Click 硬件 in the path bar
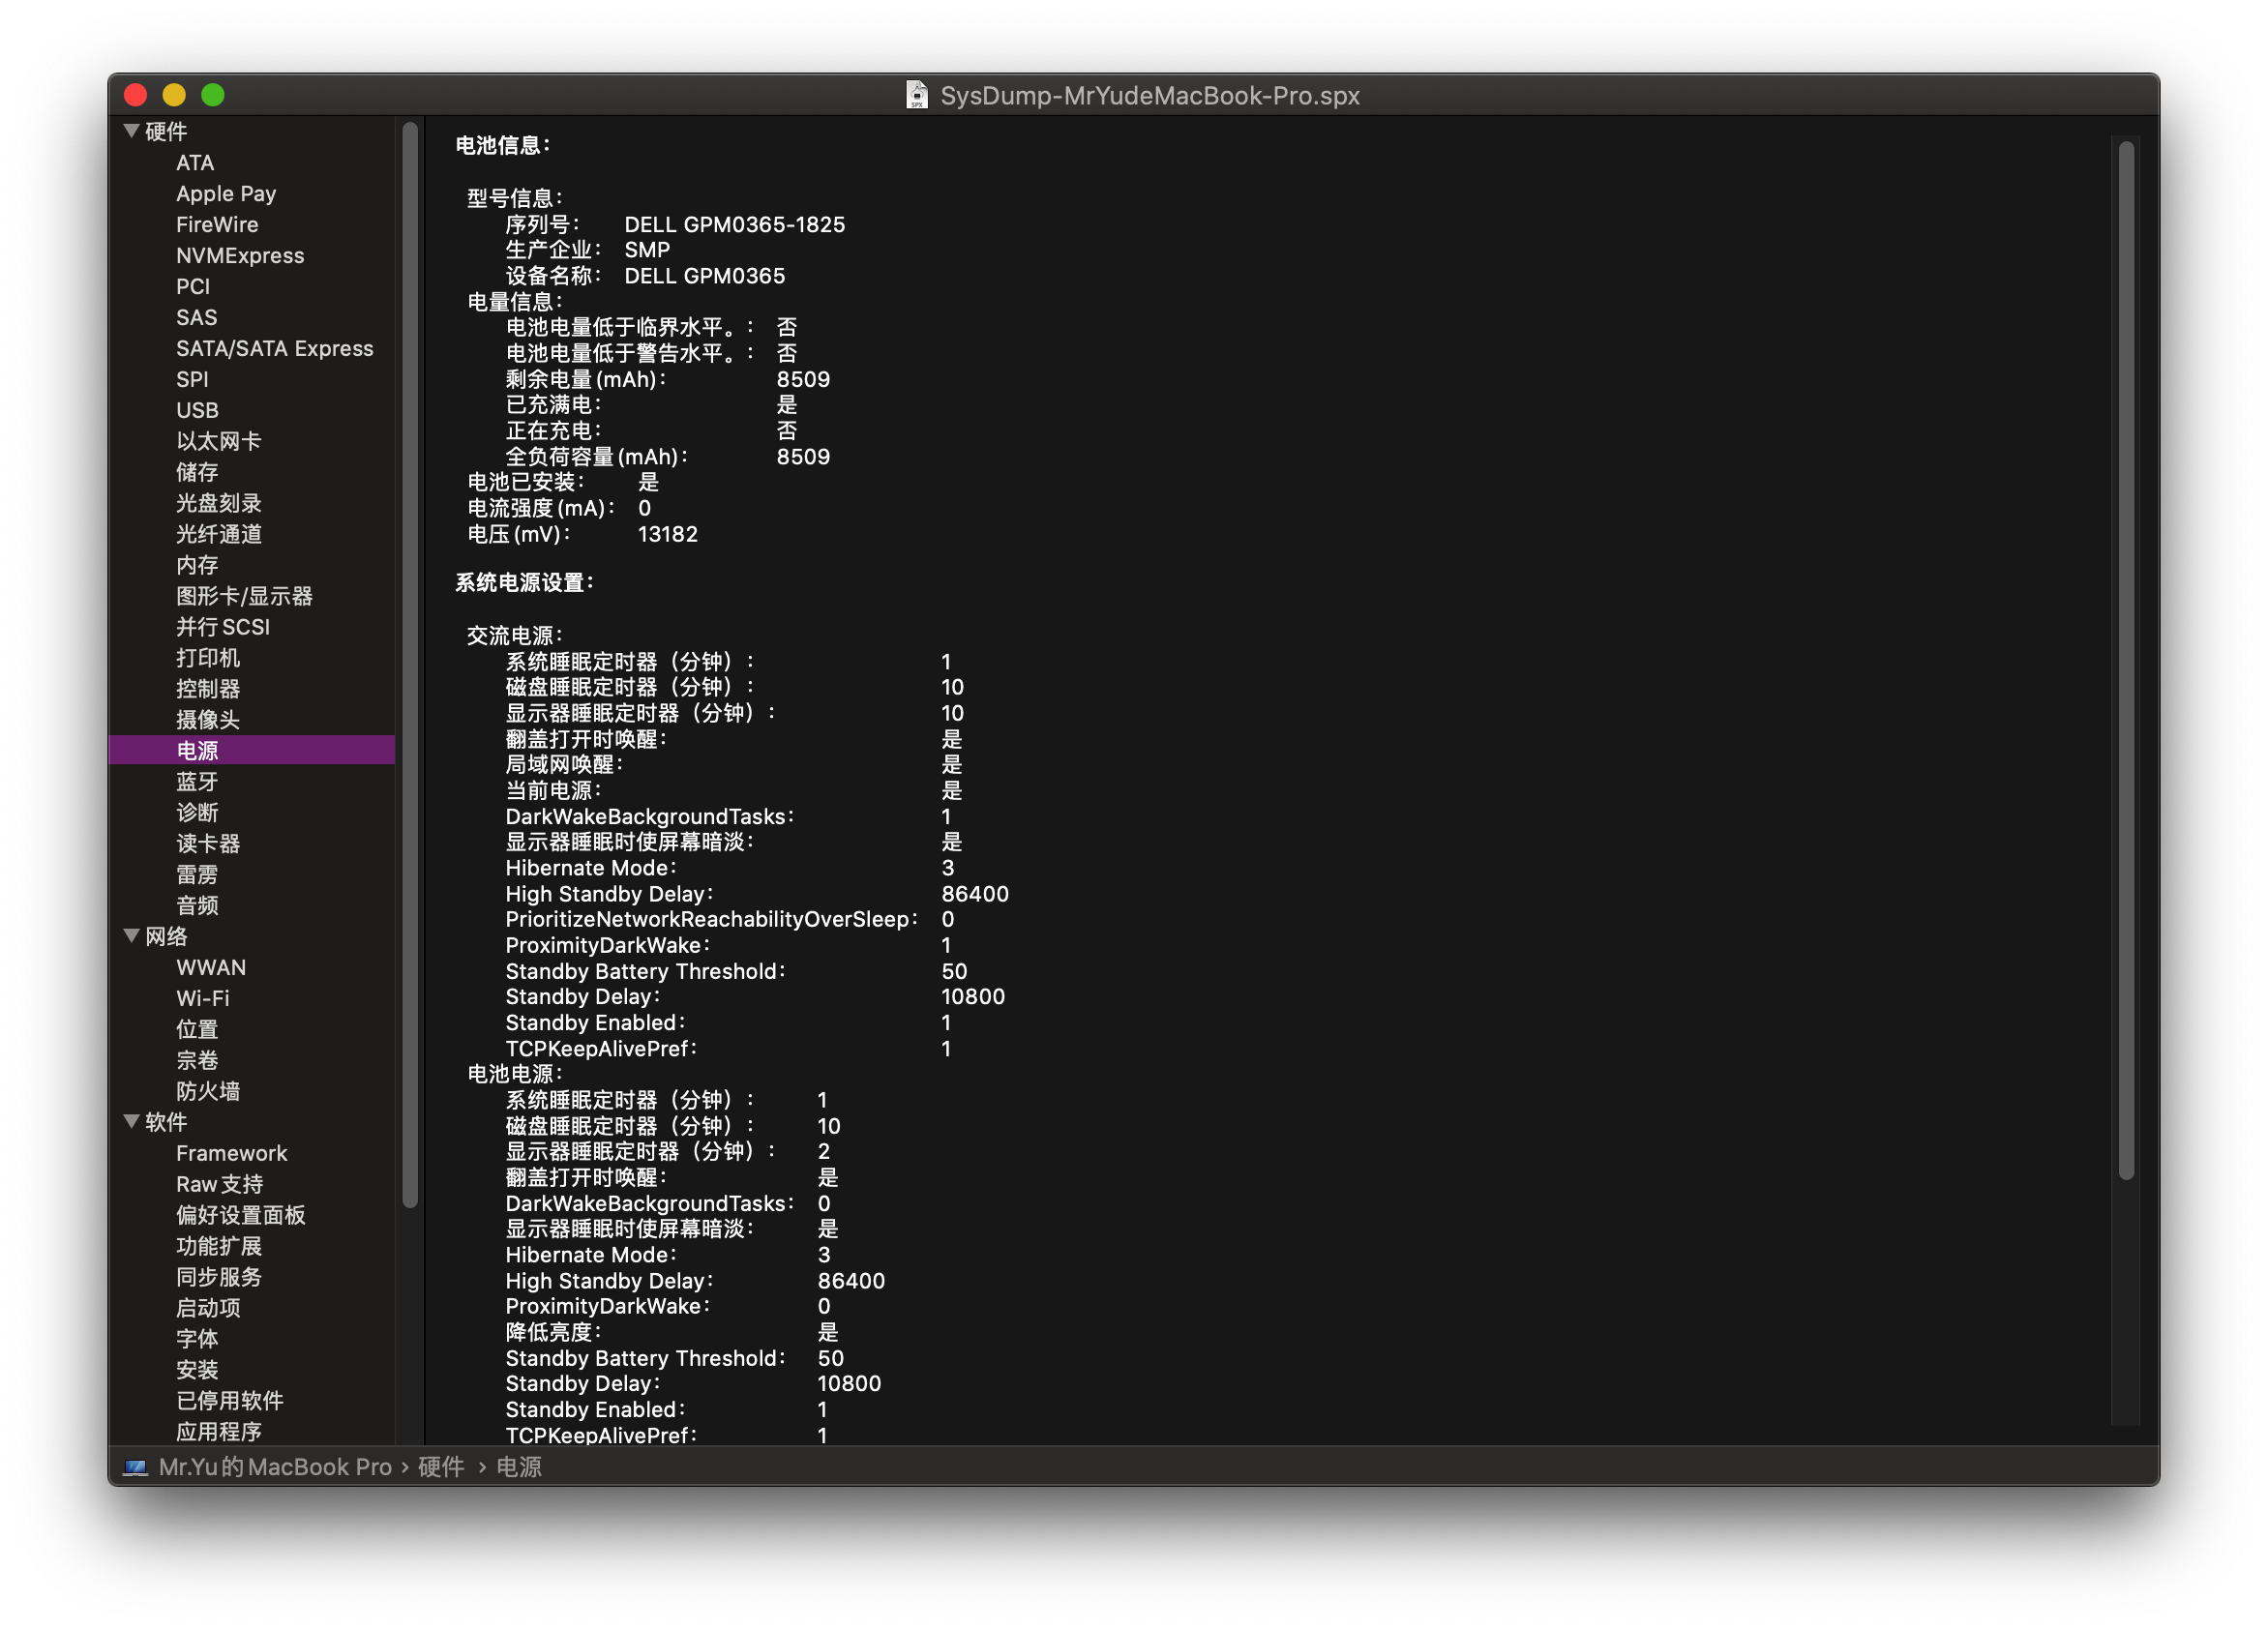 pos(441,1467)
